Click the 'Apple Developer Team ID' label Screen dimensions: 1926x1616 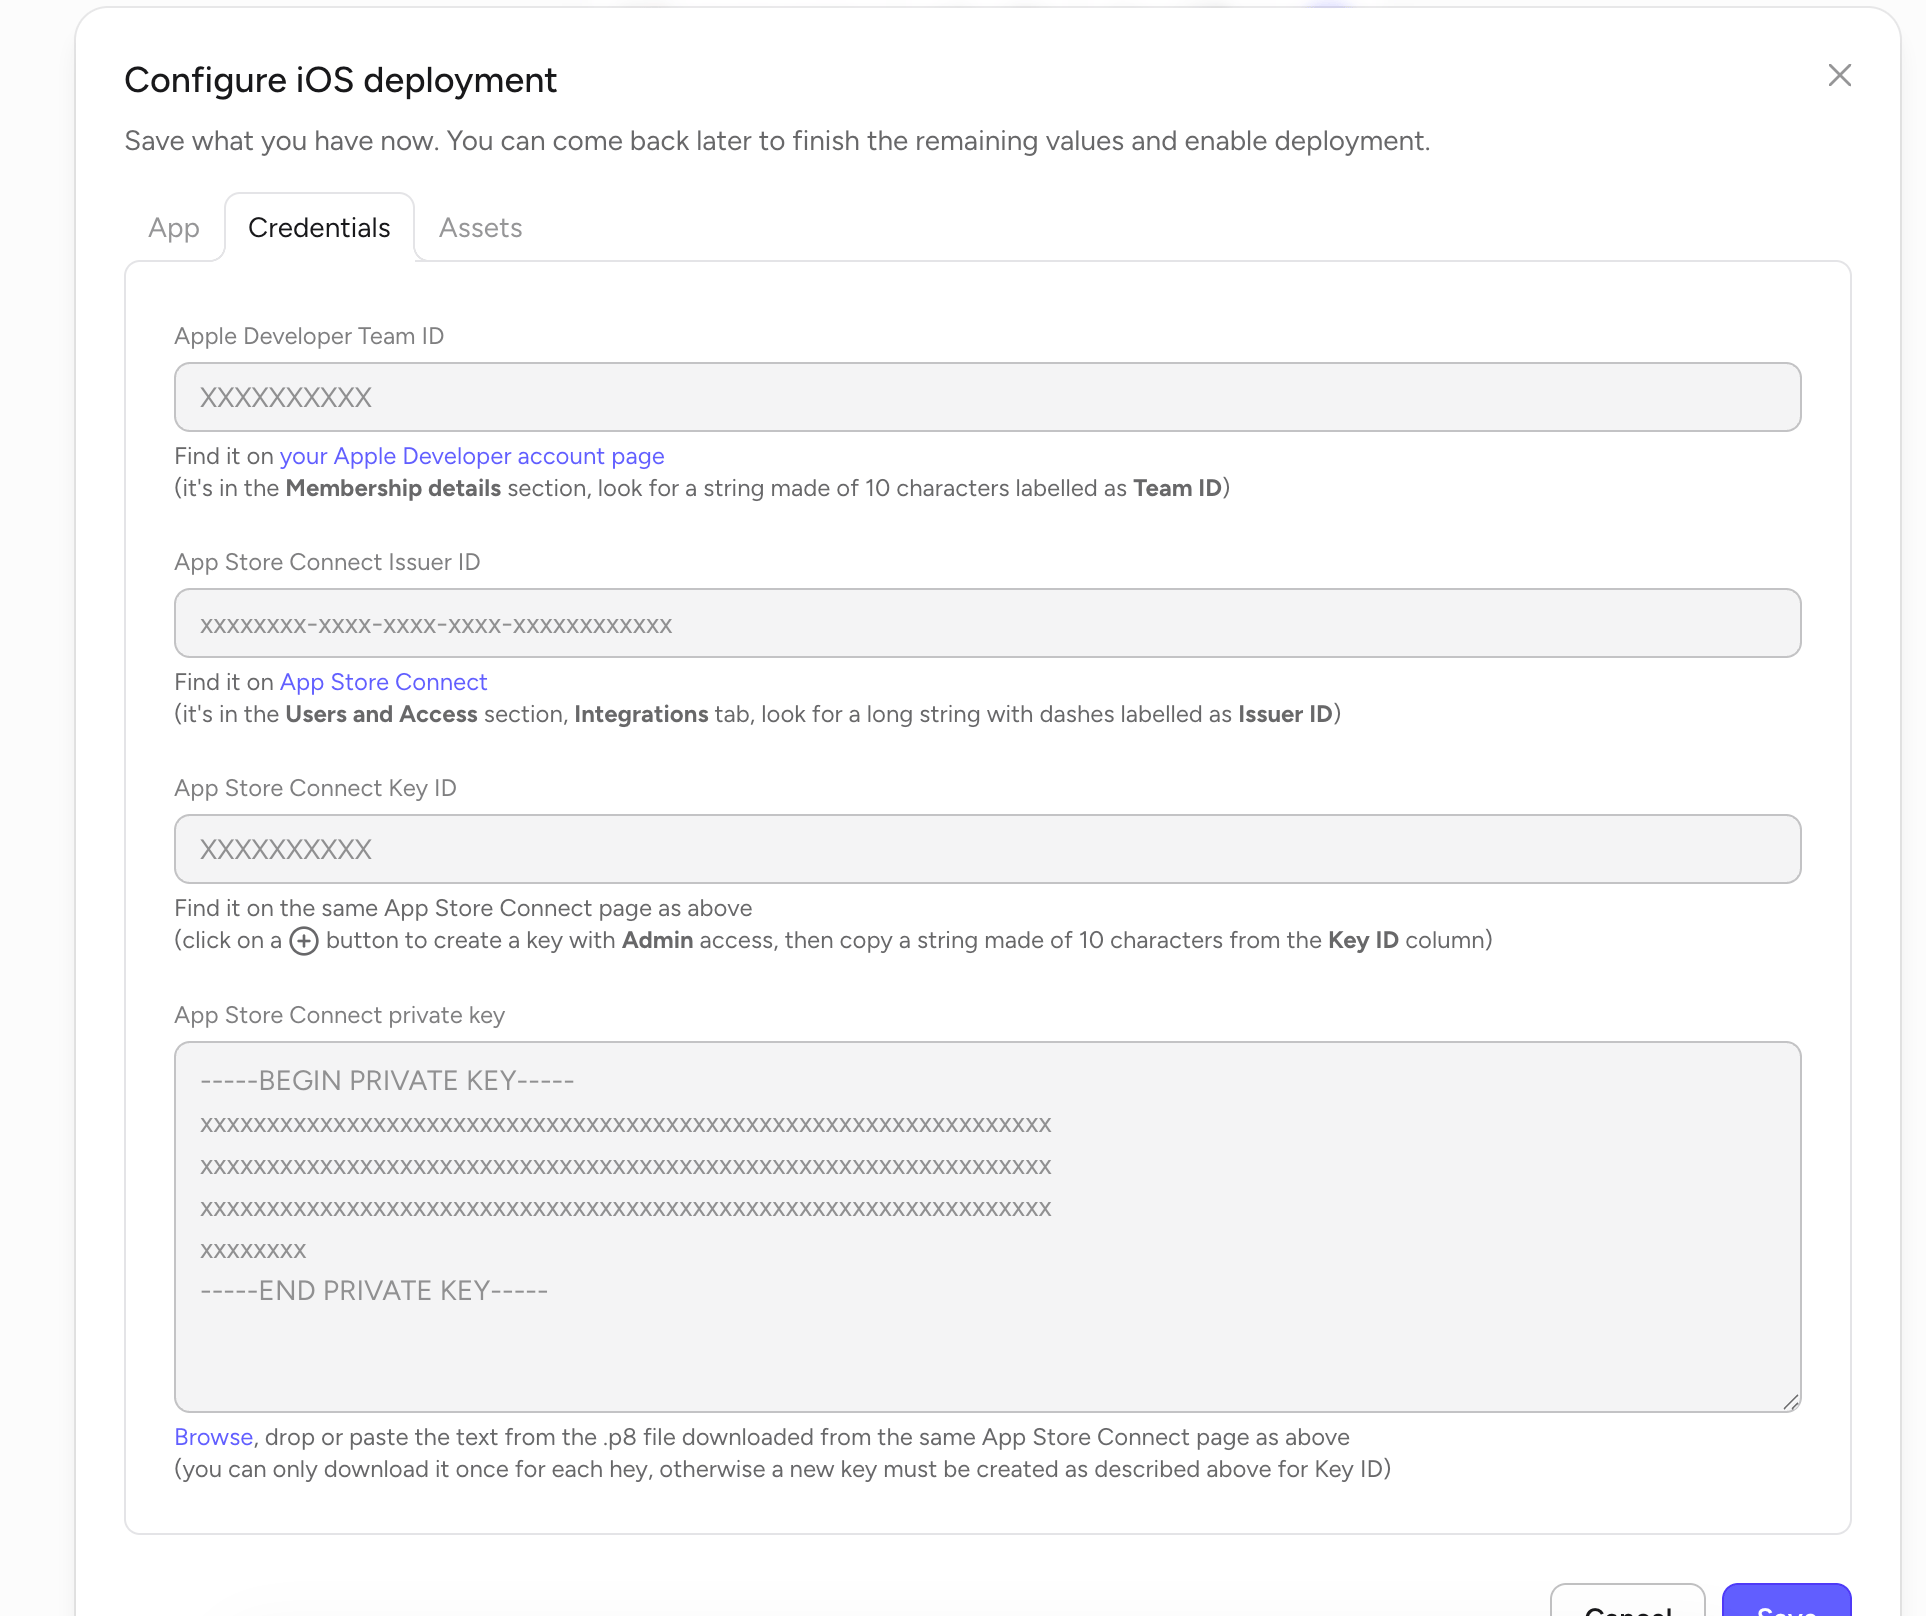pyautogui.click(x=309, y=336)
